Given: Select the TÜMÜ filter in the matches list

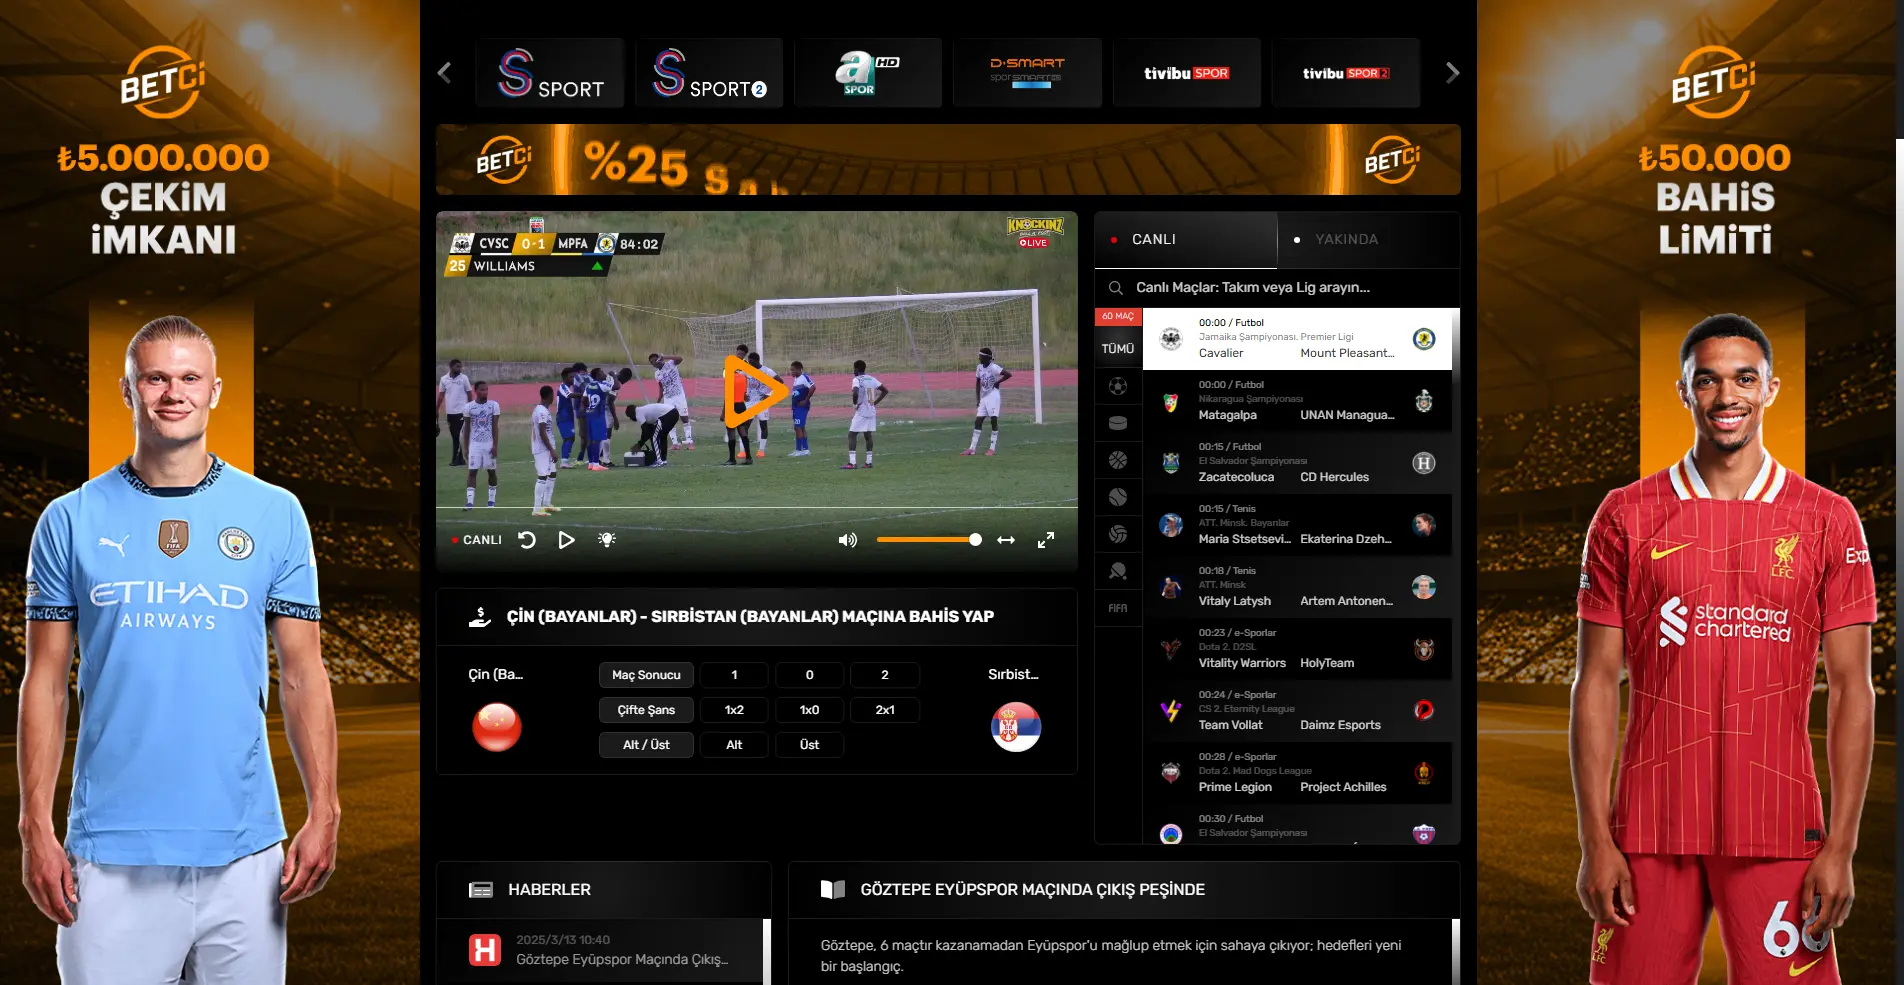Looking at the screenshot, I should [x=1118, y=348].
